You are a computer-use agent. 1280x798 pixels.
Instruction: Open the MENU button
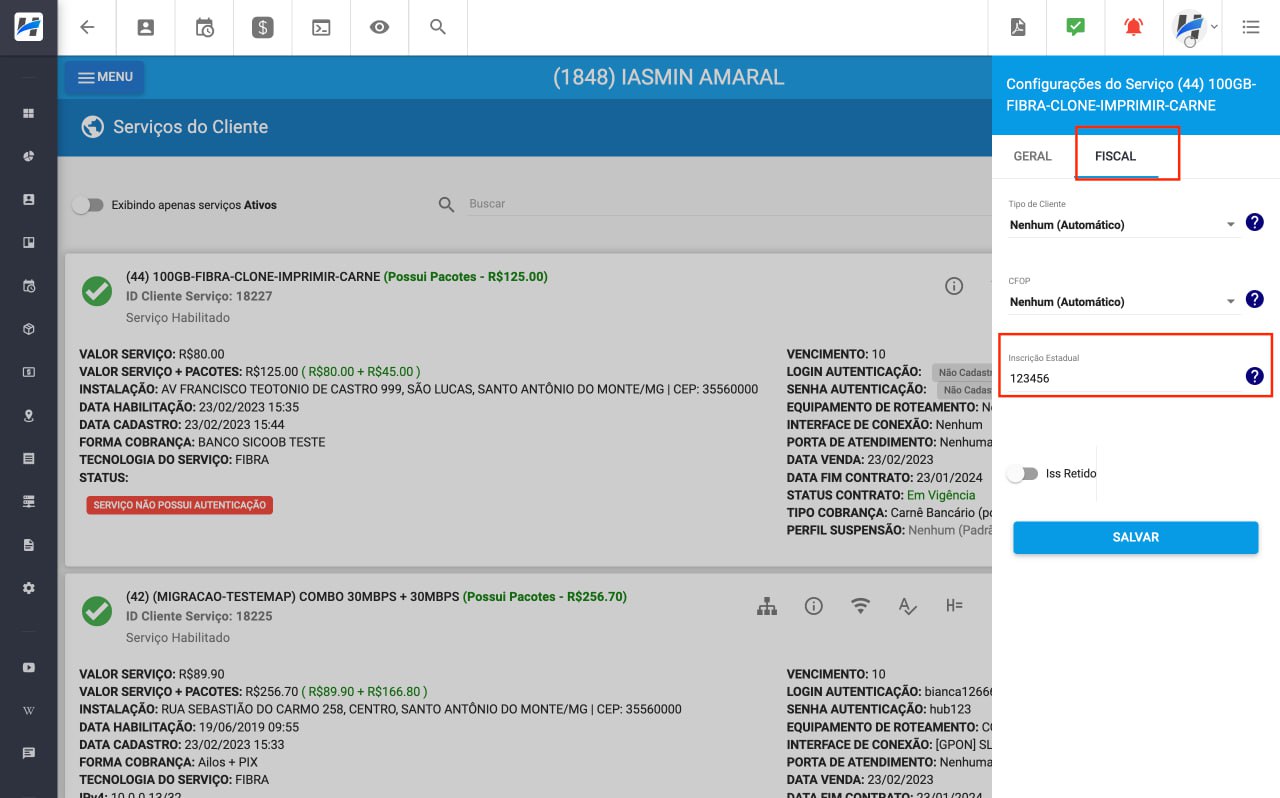105,77
